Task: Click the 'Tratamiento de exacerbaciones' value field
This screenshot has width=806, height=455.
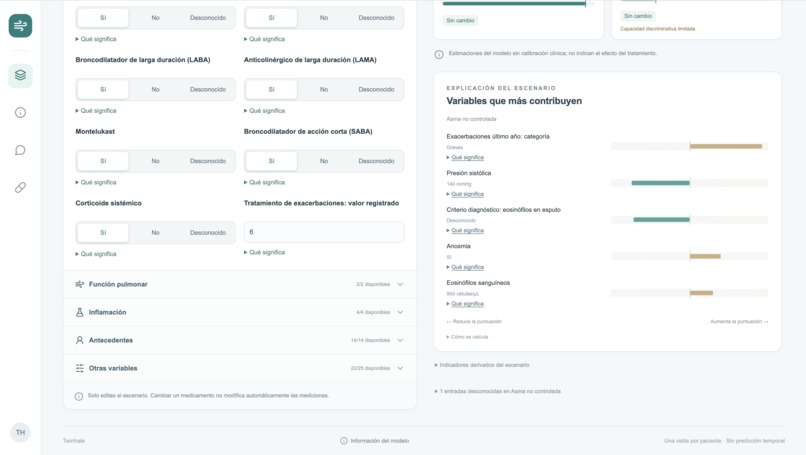Action: click(324, 232)
